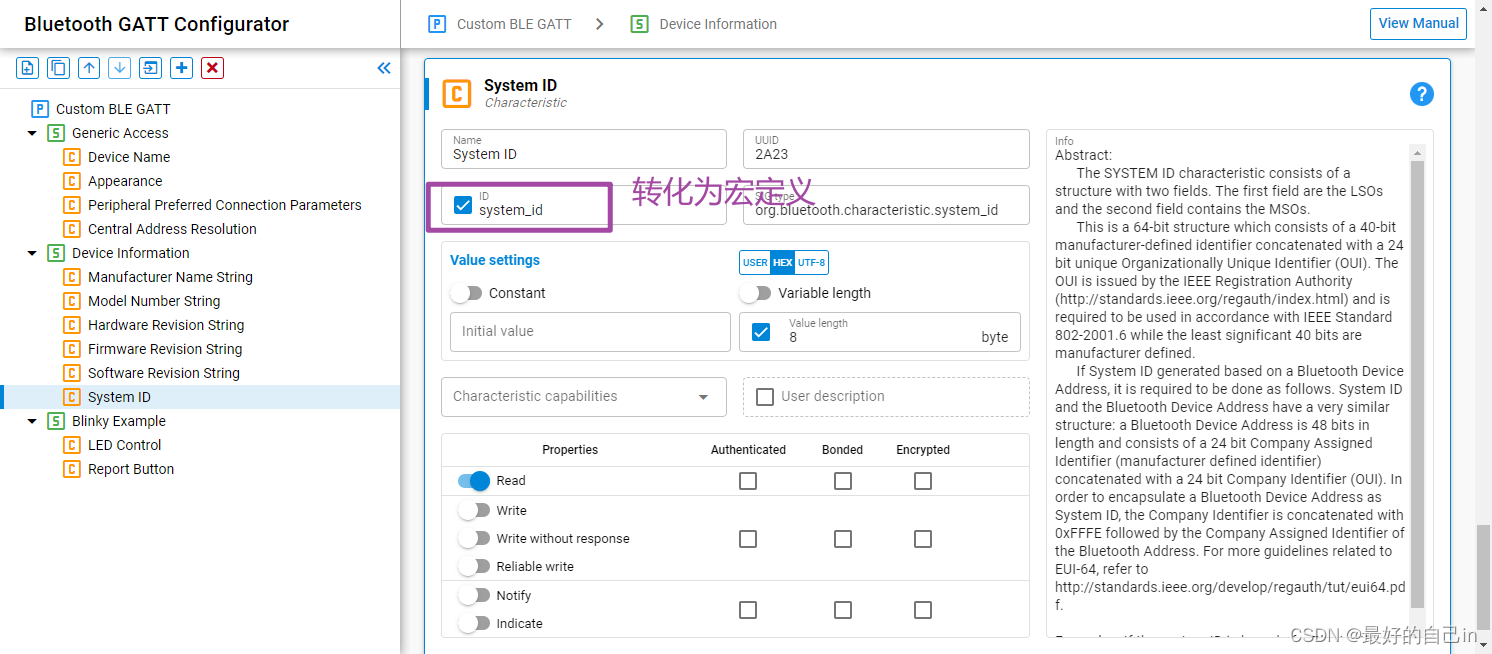Collapse the sidebar with double chevron
The image size is (1492, 654).
(x=384, y=68)
